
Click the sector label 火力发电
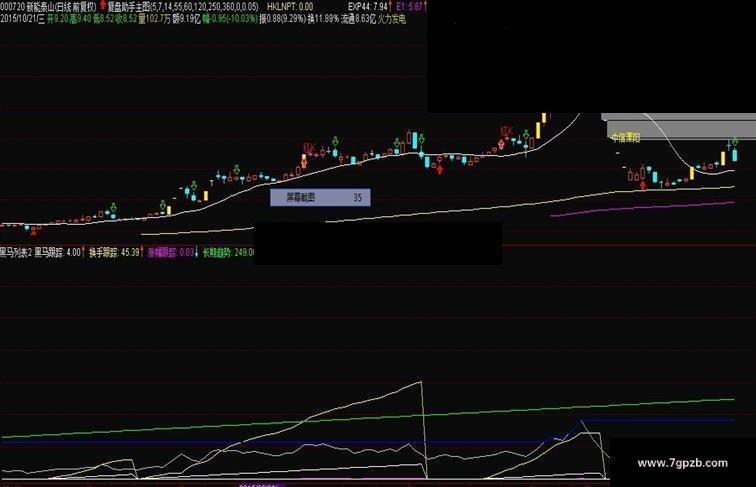pyautogui.click(x=392, y=19)
